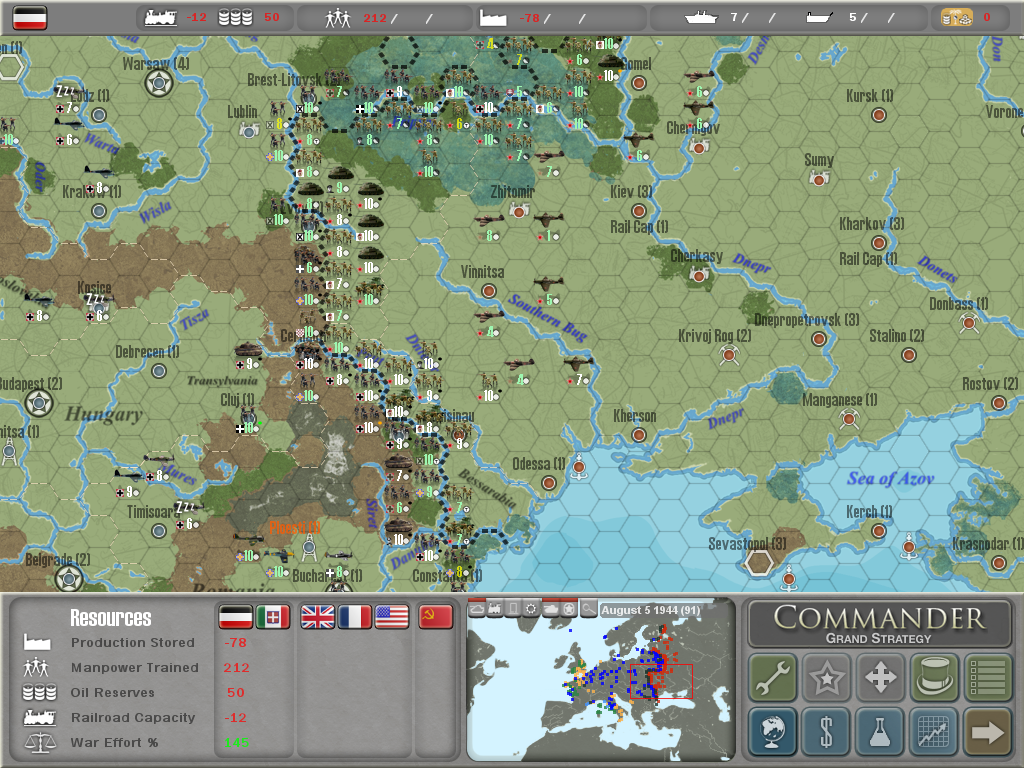
Task: Click the "Oil Reserves" label
Action: 112,692
